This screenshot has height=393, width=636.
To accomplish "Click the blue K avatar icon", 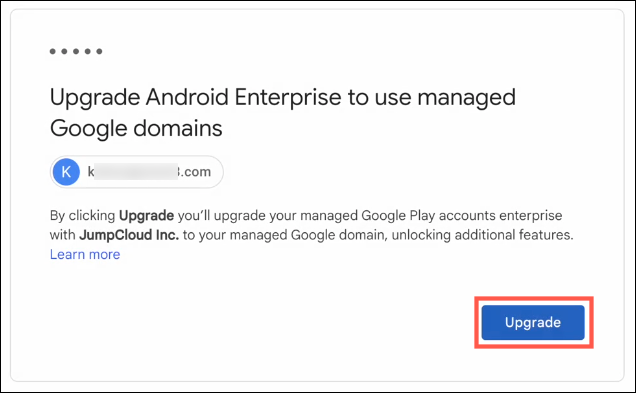I will [x=66, y=172].
